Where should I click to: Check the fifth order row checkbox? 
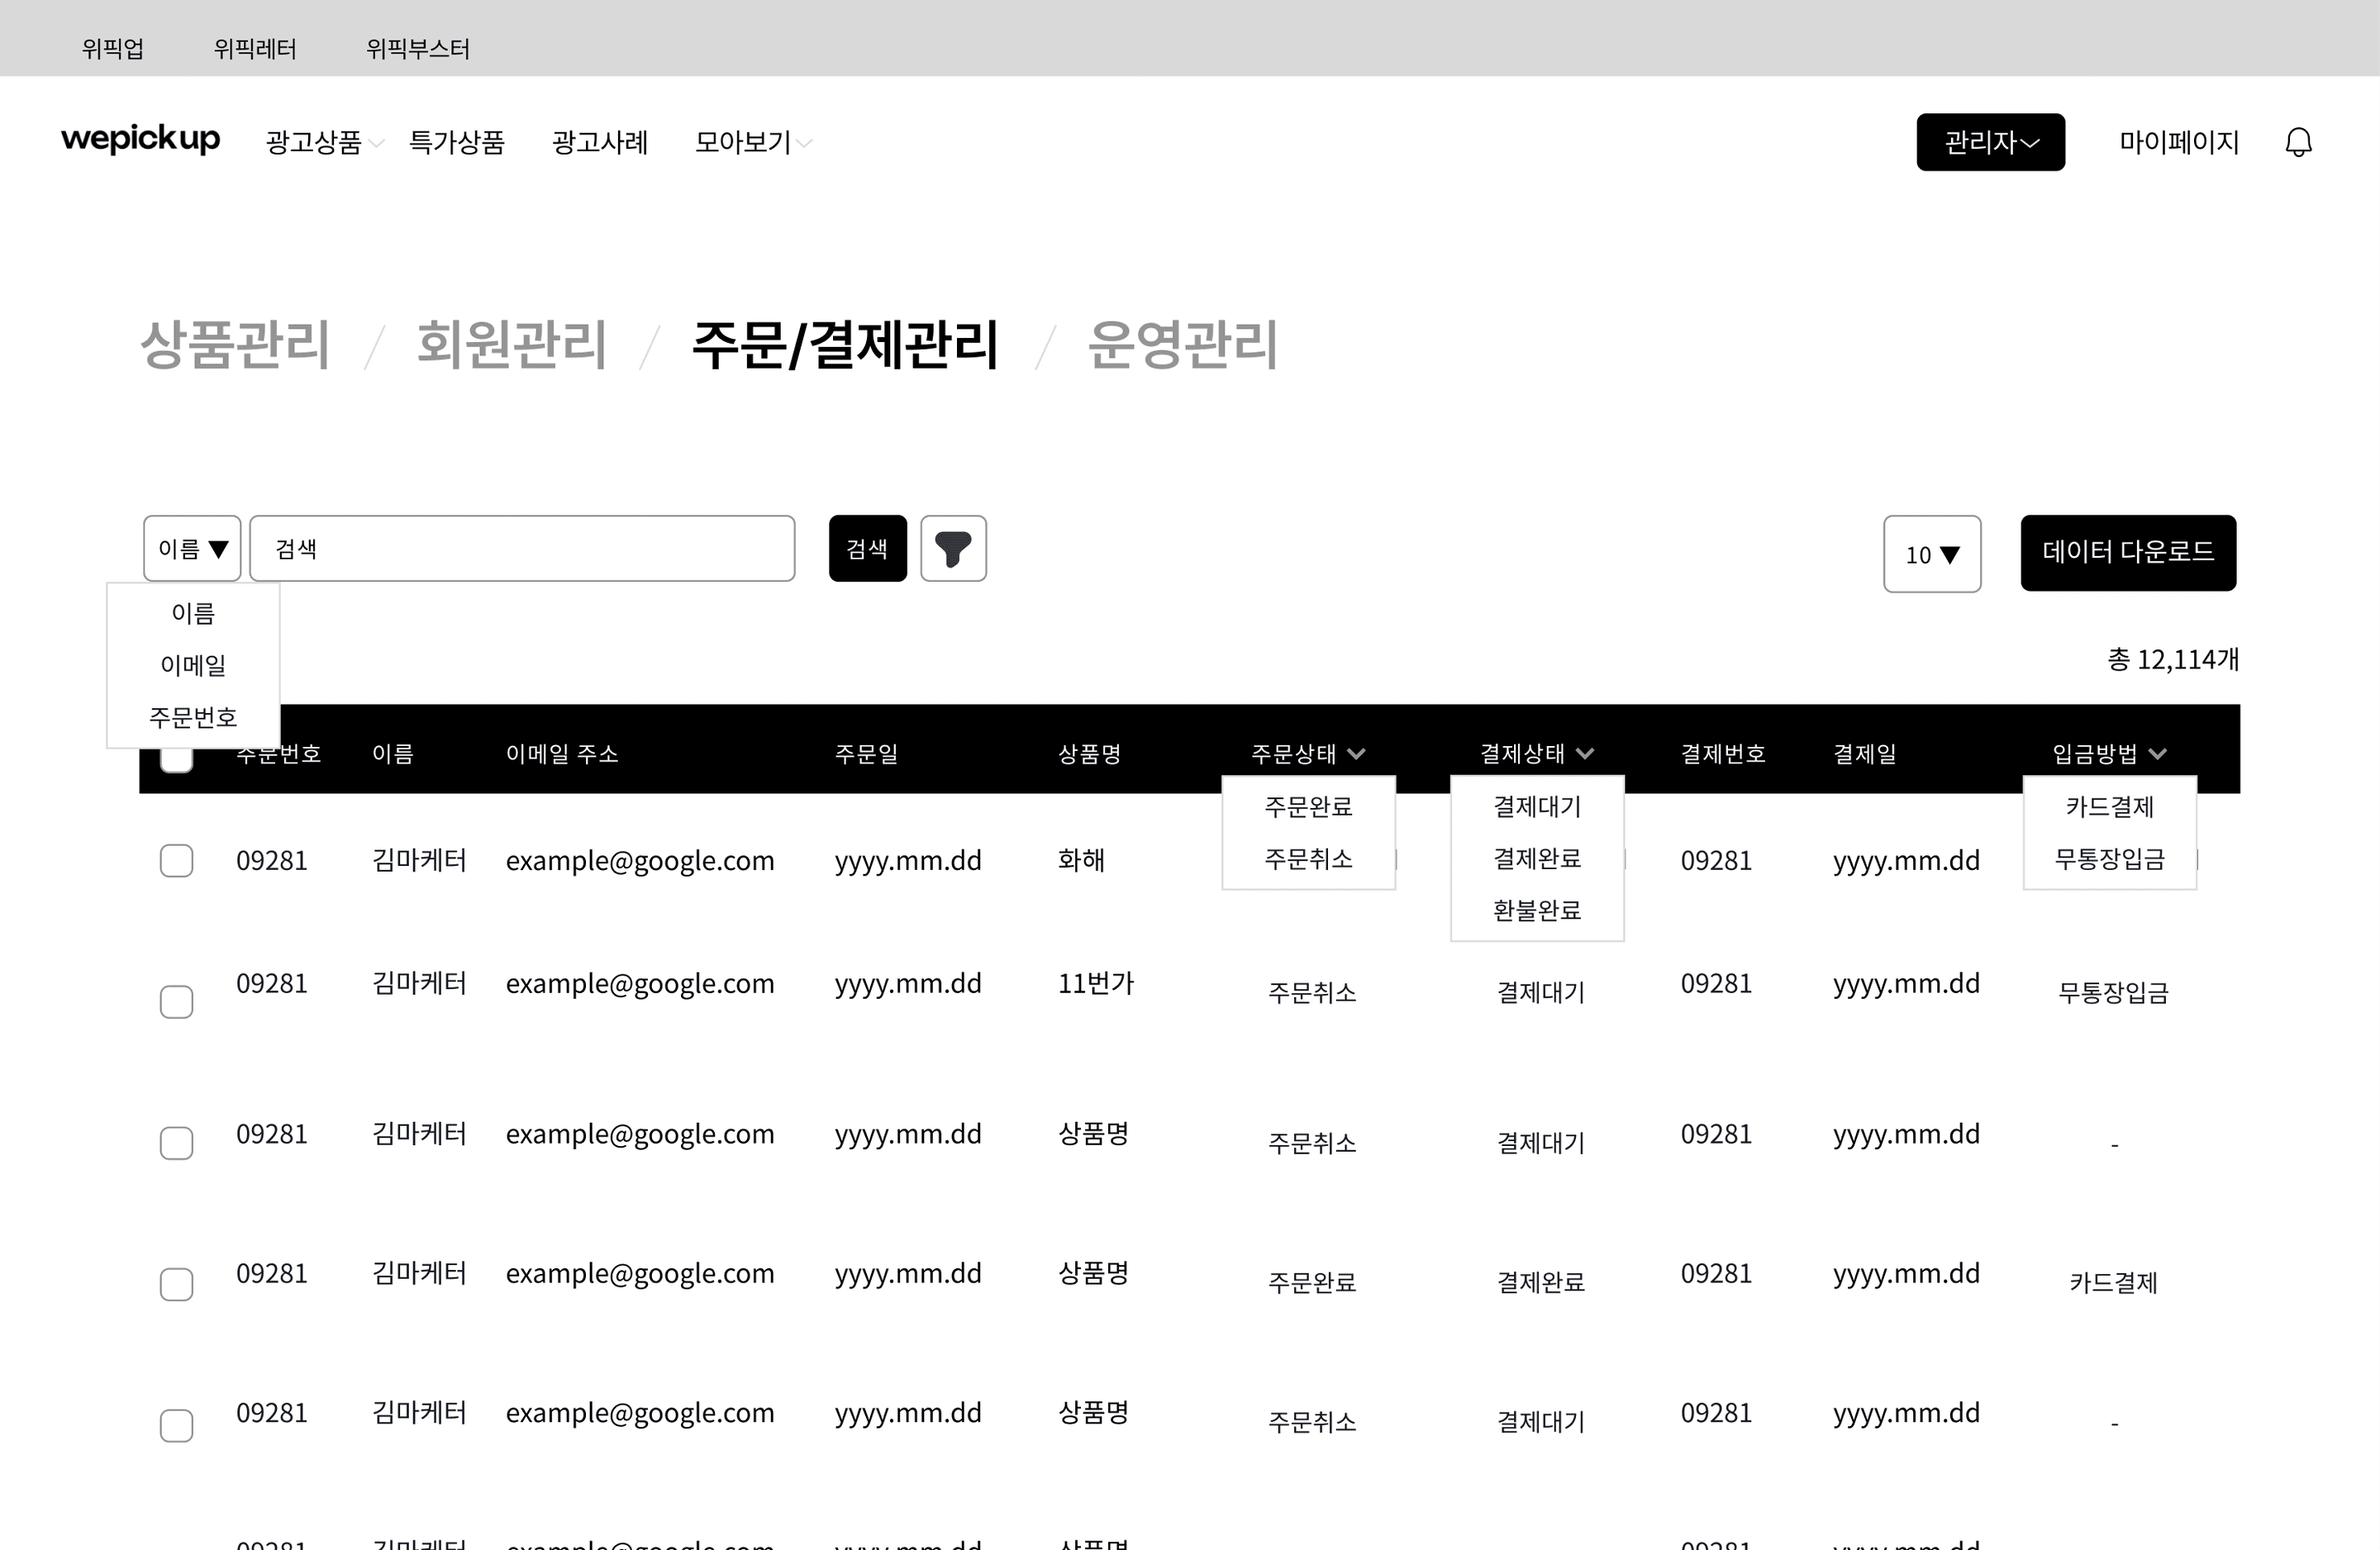177,1425
